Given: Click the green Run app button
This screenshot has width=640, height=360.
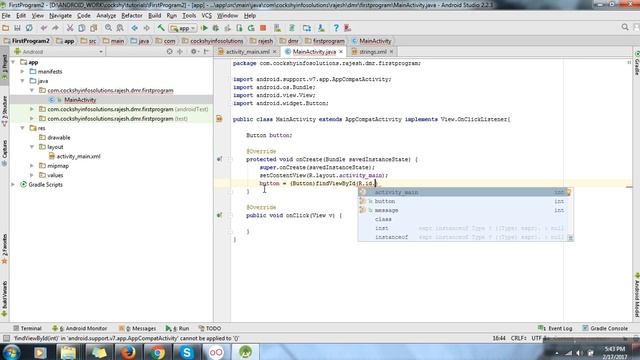Looking at the screenshot, I should [x=204, y=28].
